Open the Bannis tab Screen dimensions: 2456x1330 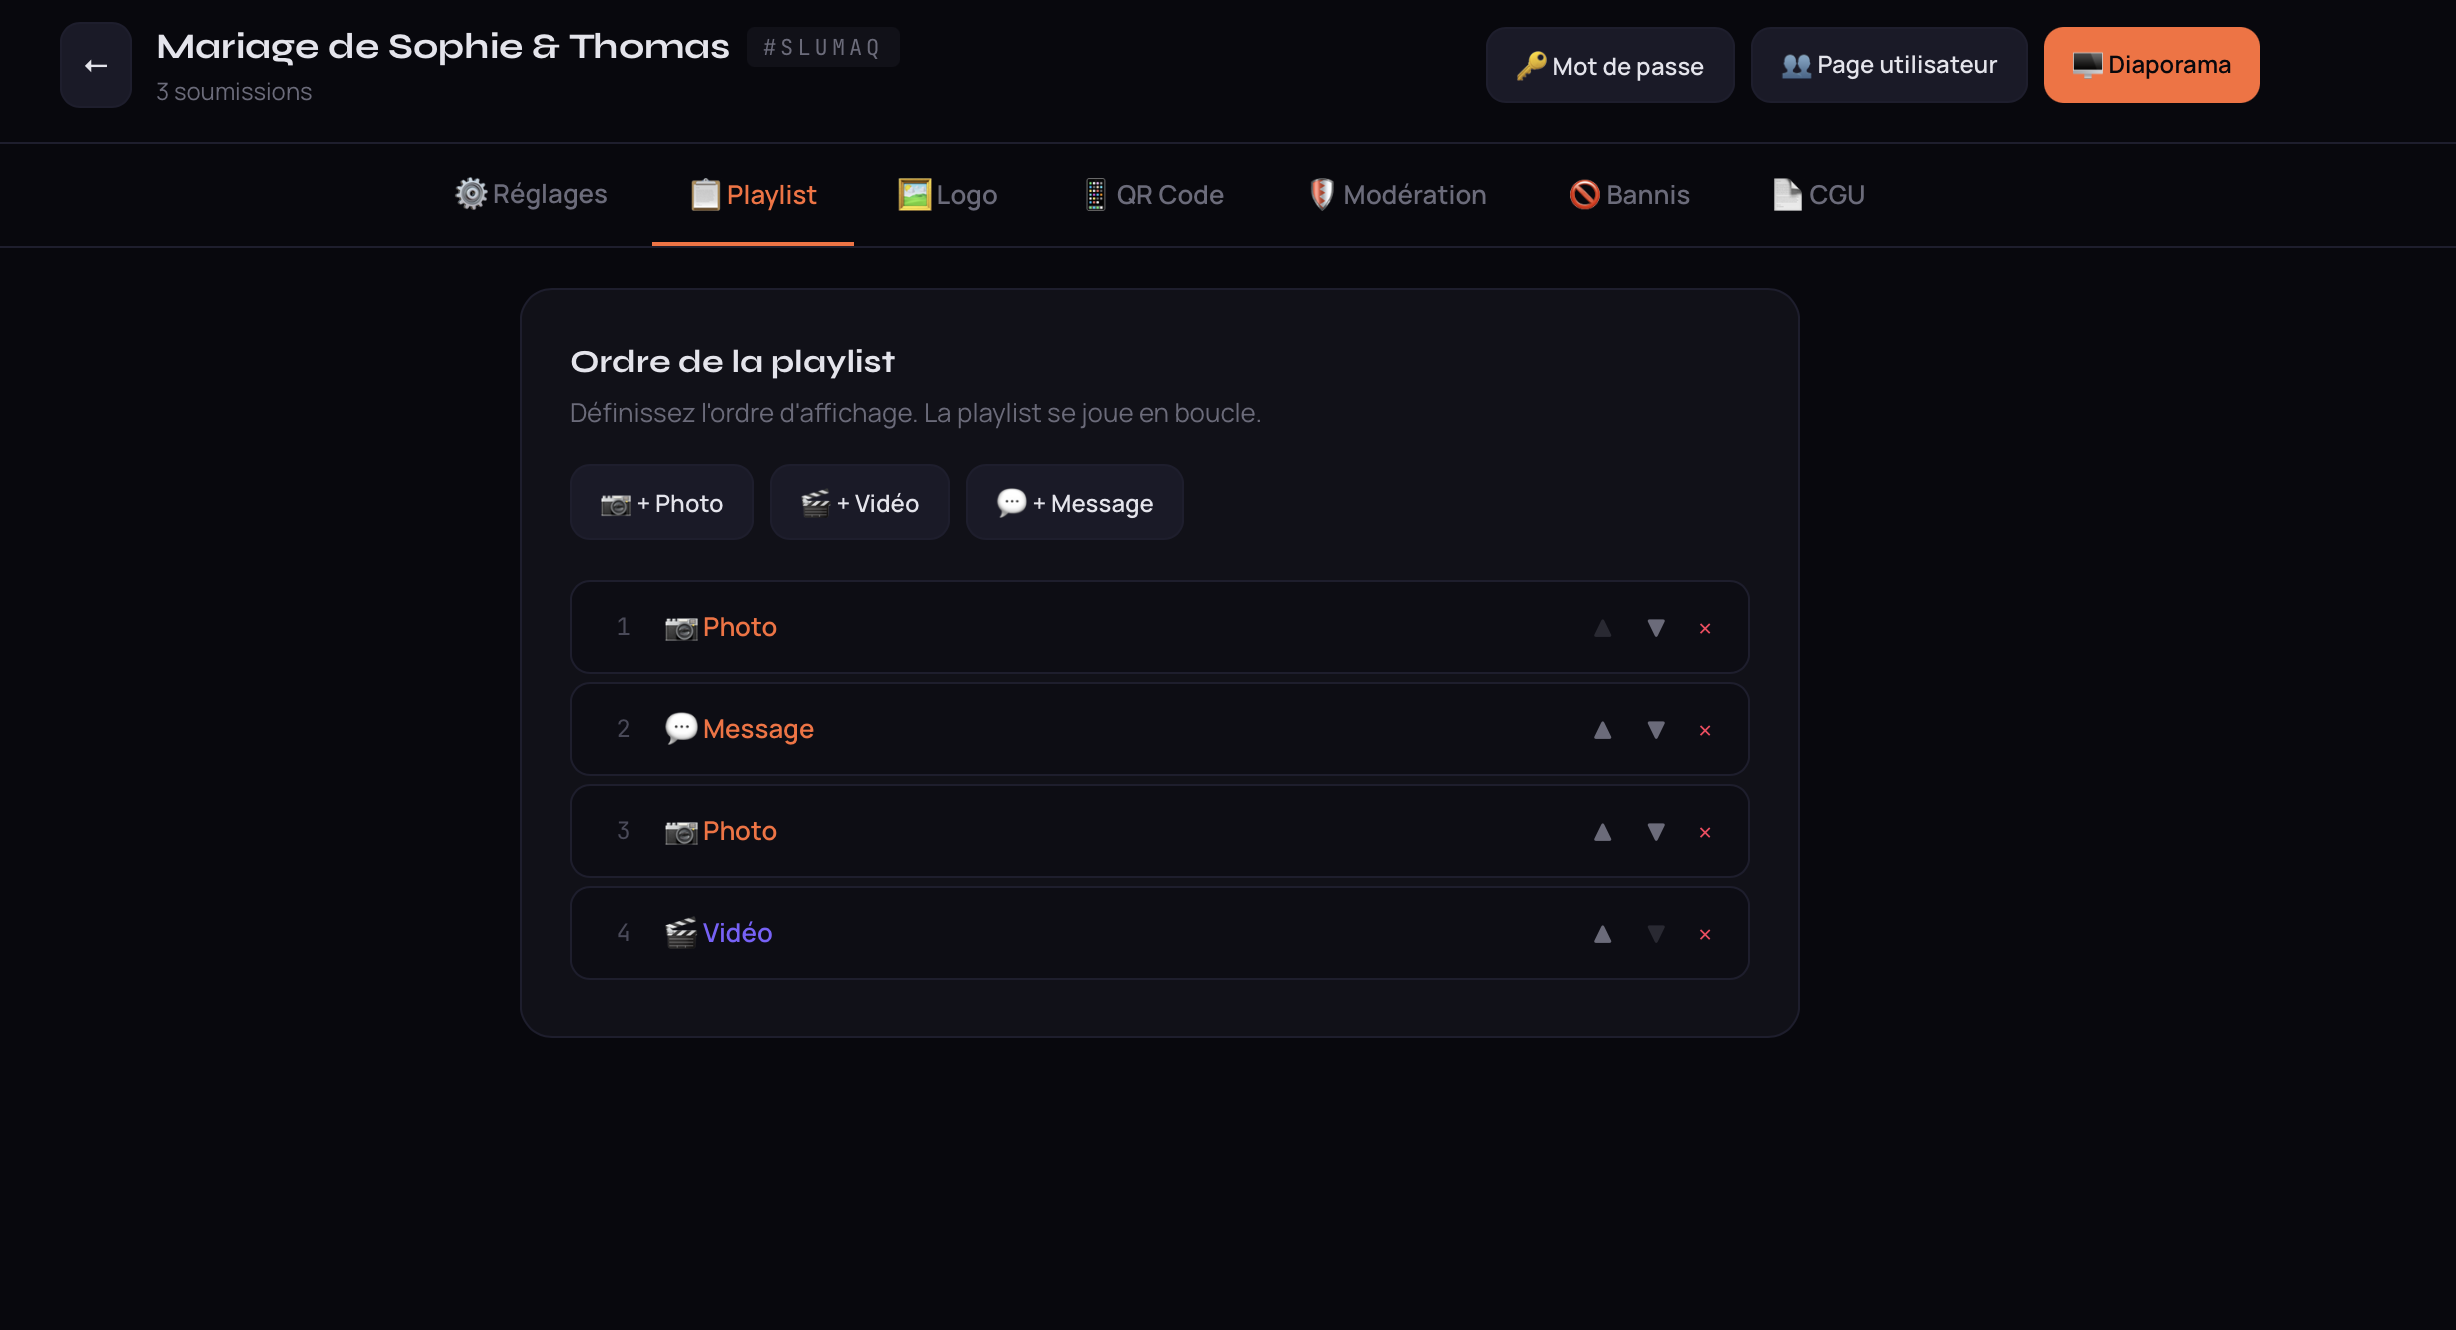[x=1629, y=194]
